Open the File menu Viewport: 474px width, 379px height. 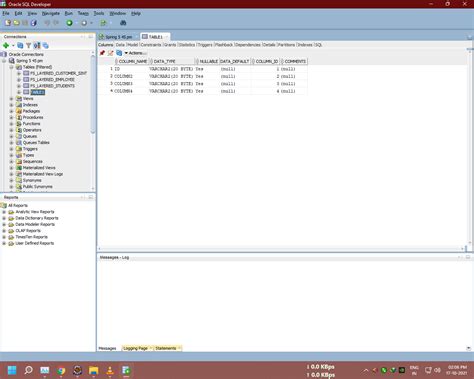6,13
